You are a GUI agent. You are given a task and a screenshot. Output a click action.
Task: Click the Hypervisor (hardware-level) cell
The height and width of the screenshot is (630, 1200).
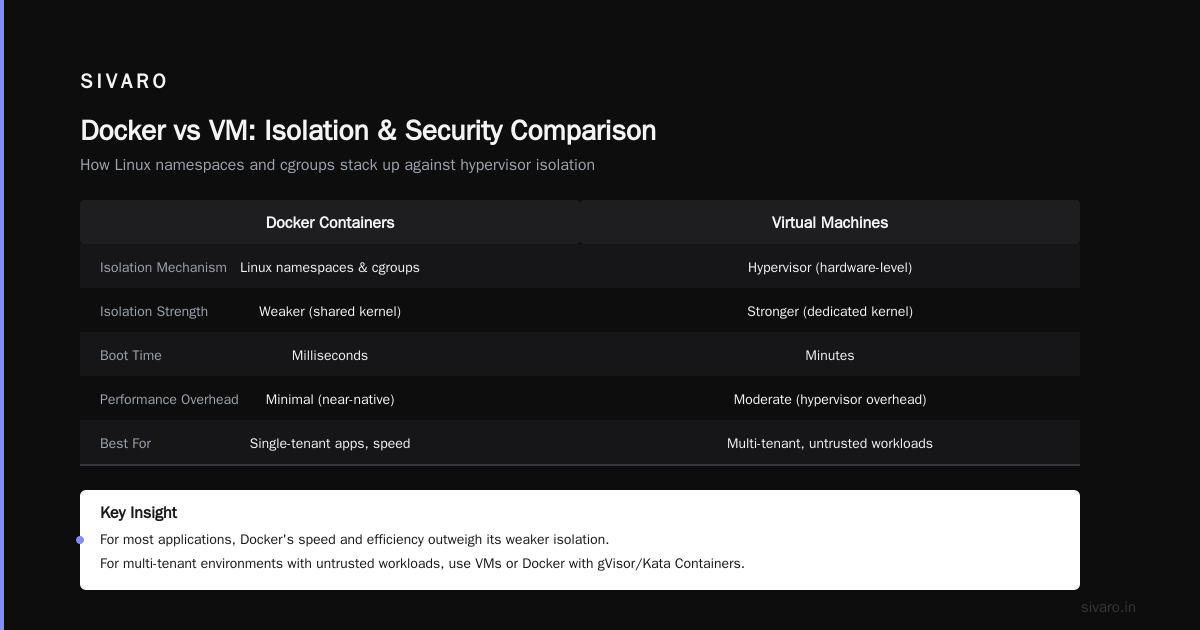[830, 268]
